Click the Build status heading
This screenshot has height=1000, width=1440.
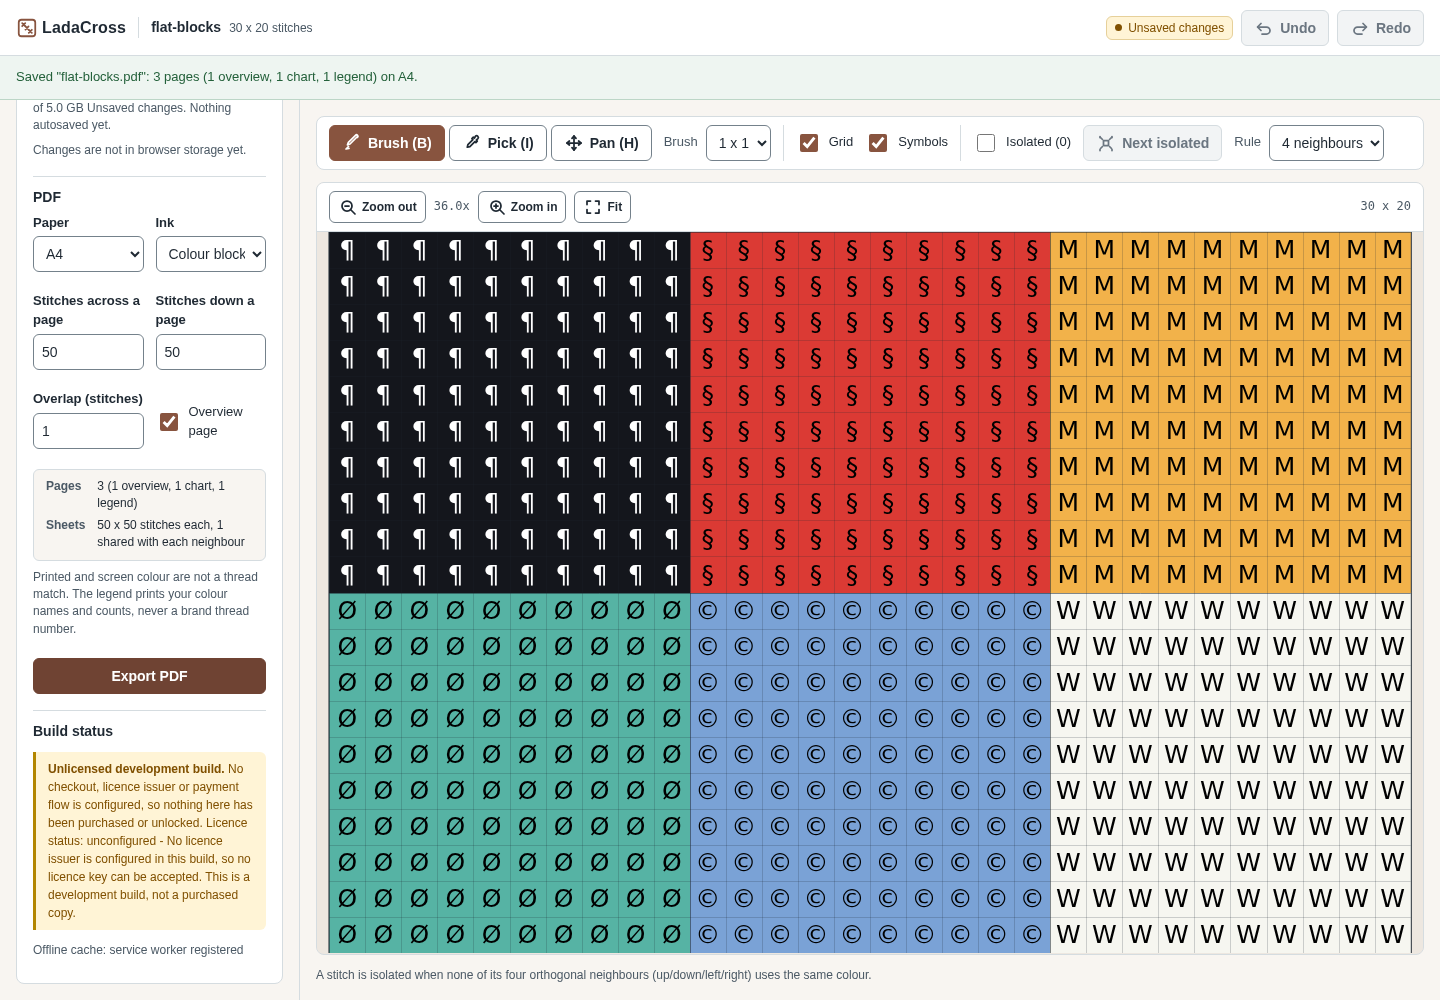point(73,731)
